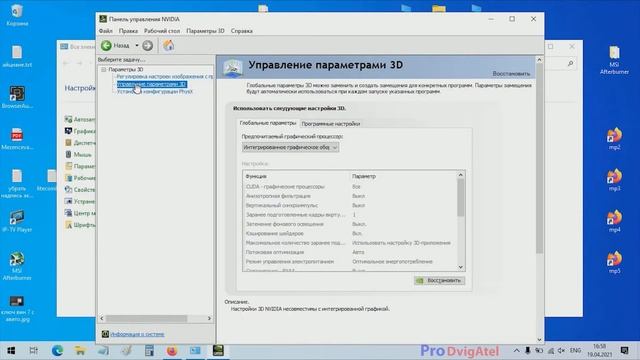Screen dimensions: 640x360
Task: Switch to Программные настройки tab
Action: 331,123
